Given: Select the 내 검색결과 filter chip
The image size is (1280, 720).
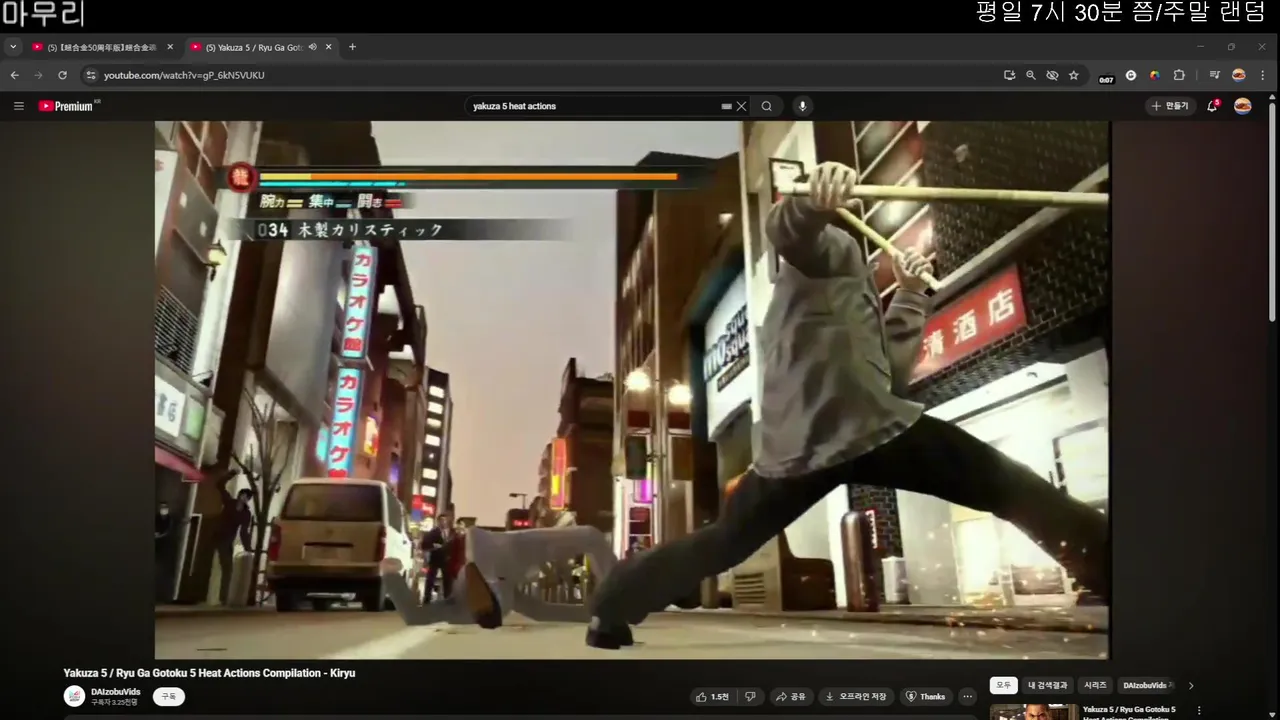Looking at the screenshot, I should coord(1047,685).
